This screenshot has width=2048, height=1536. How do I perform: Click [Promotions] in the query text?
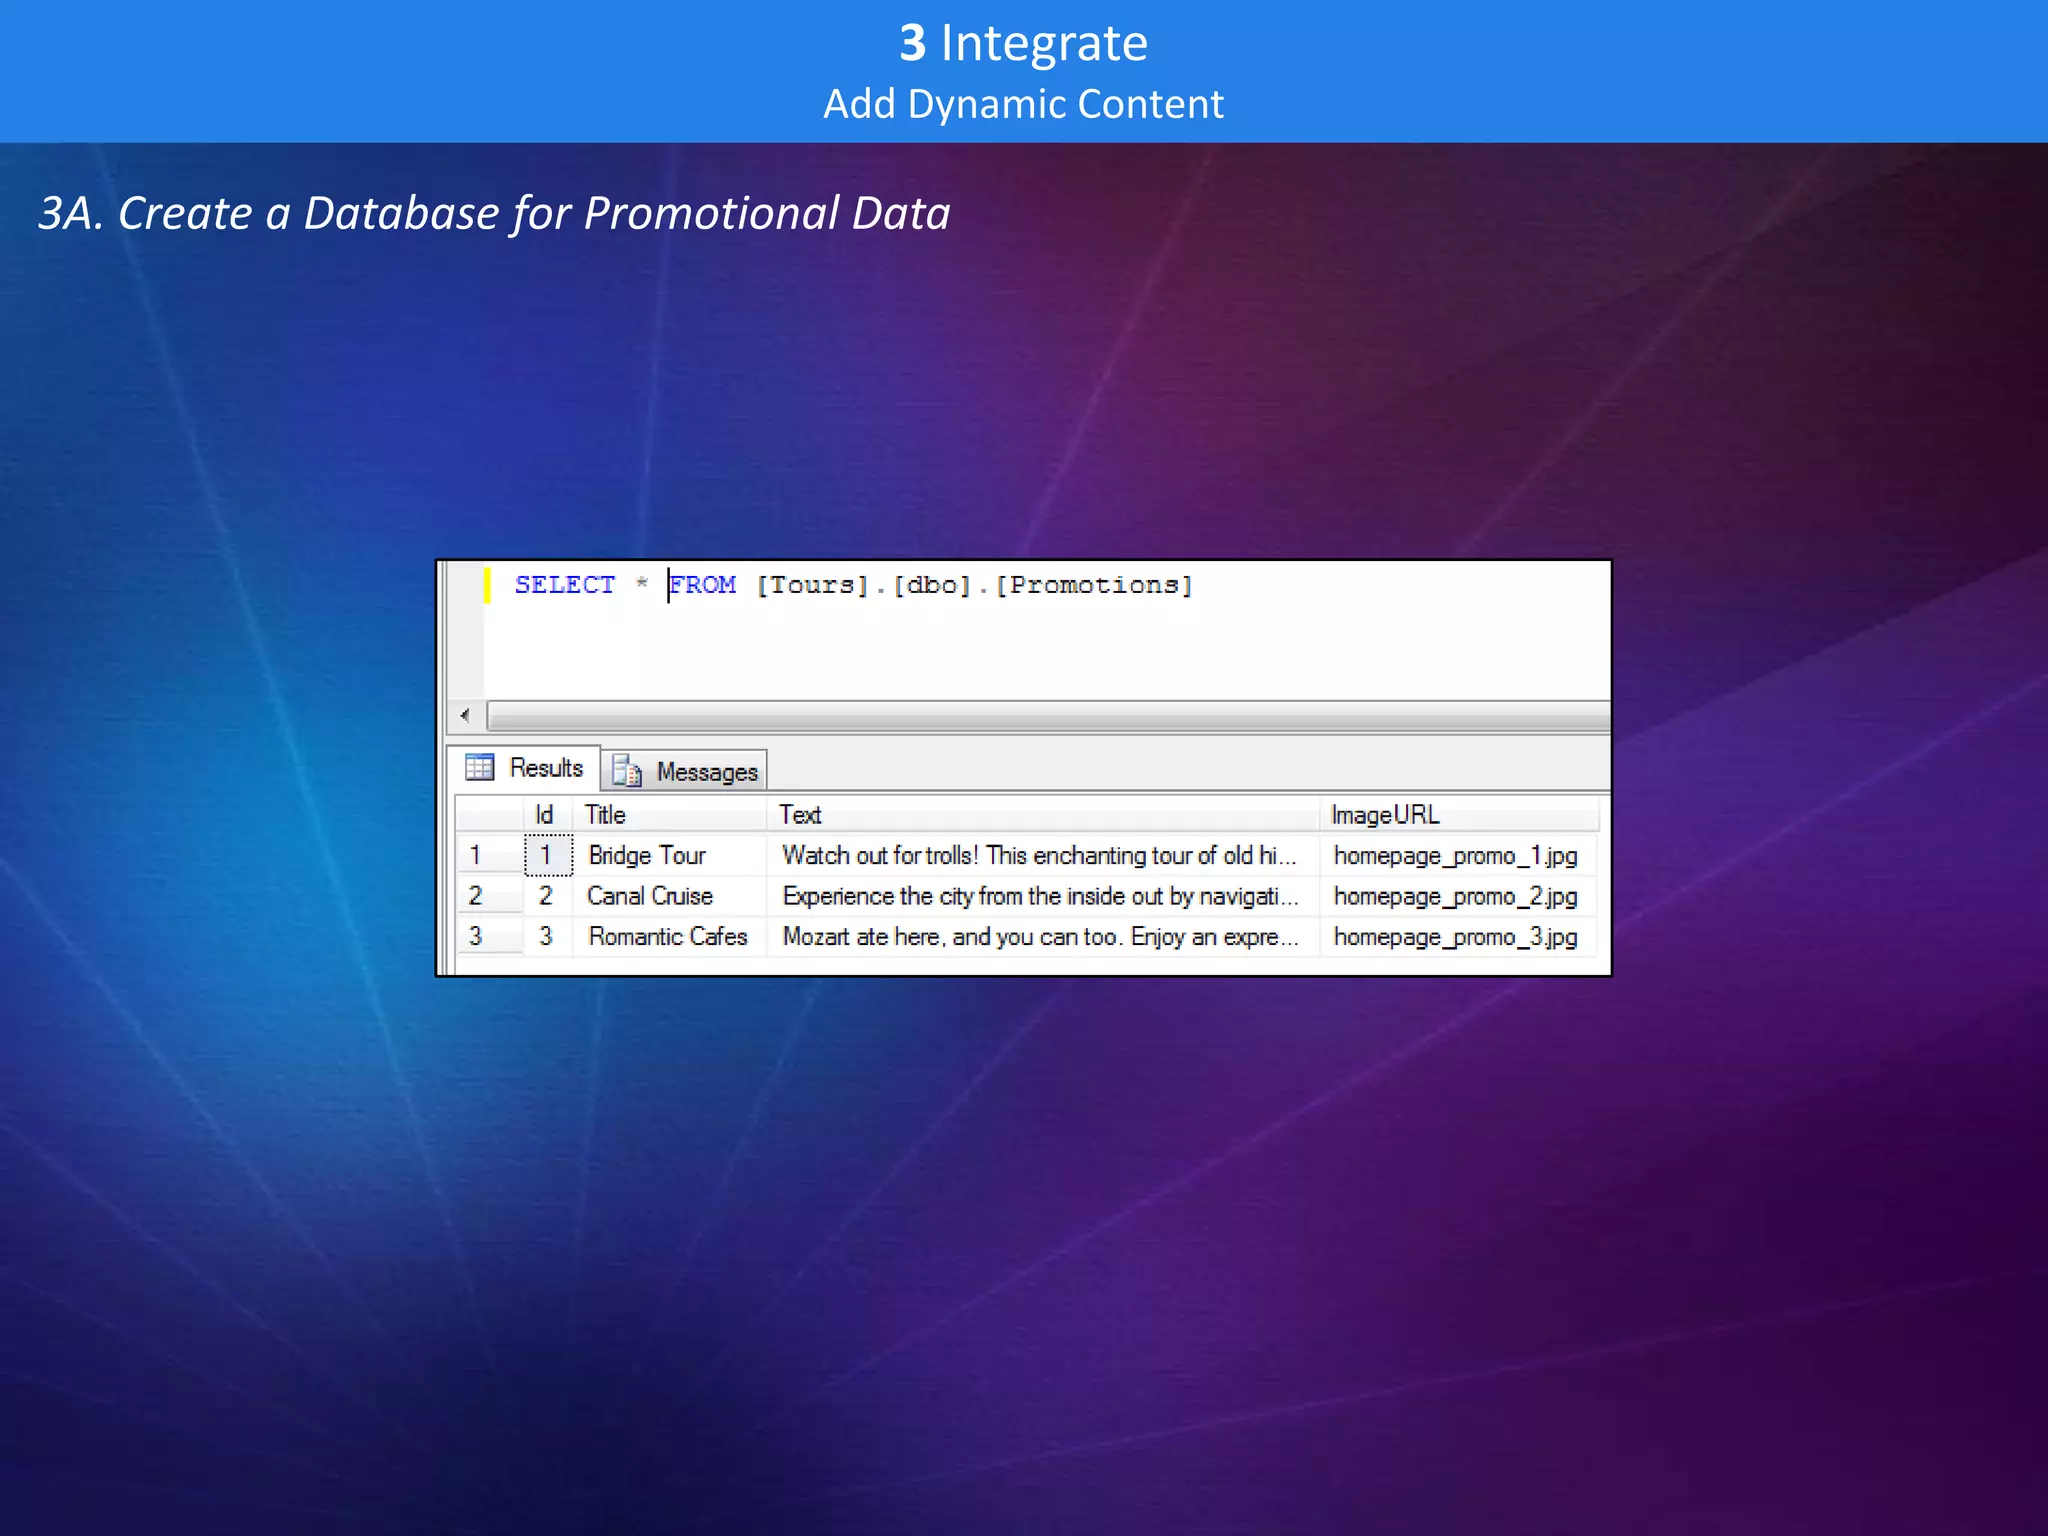click(x=1094, y=585)
